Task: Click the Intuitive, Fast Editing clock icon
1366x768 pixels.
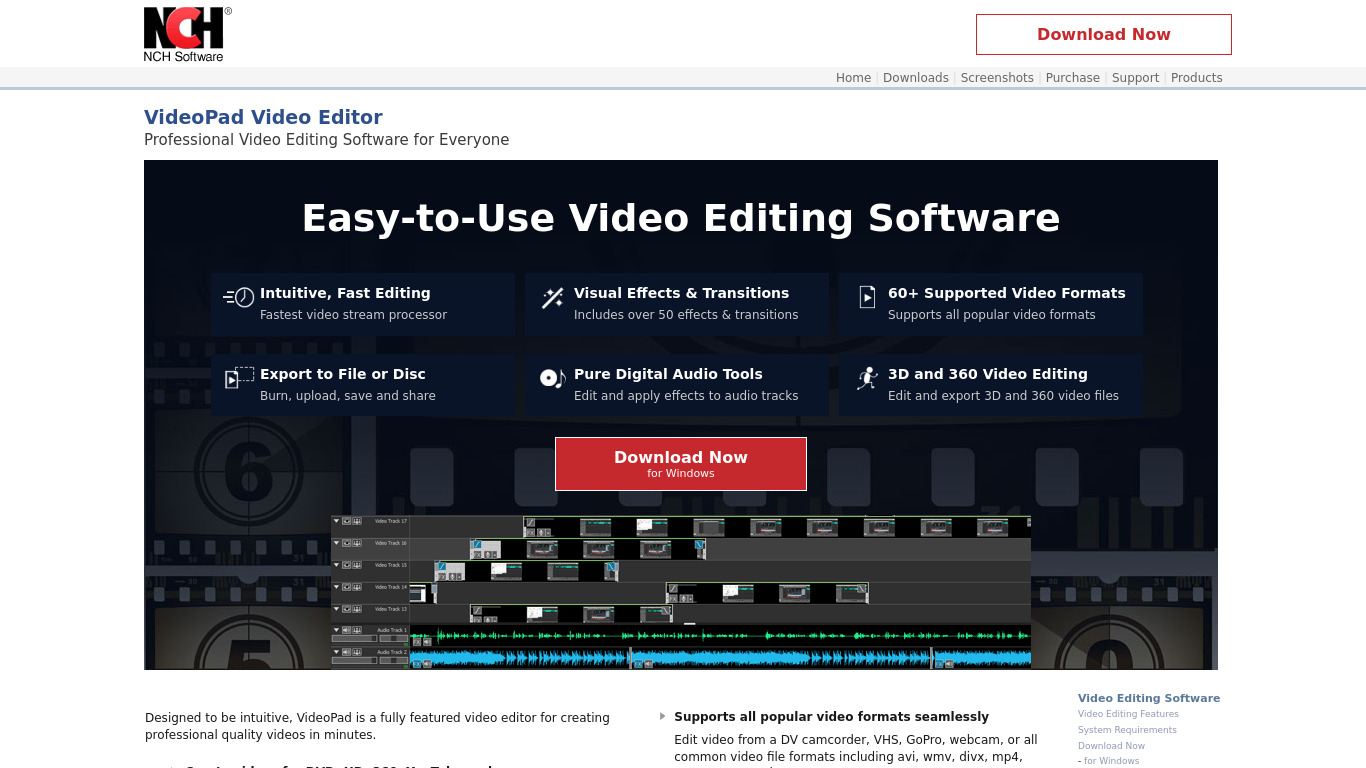Action: tap(238, 297)
